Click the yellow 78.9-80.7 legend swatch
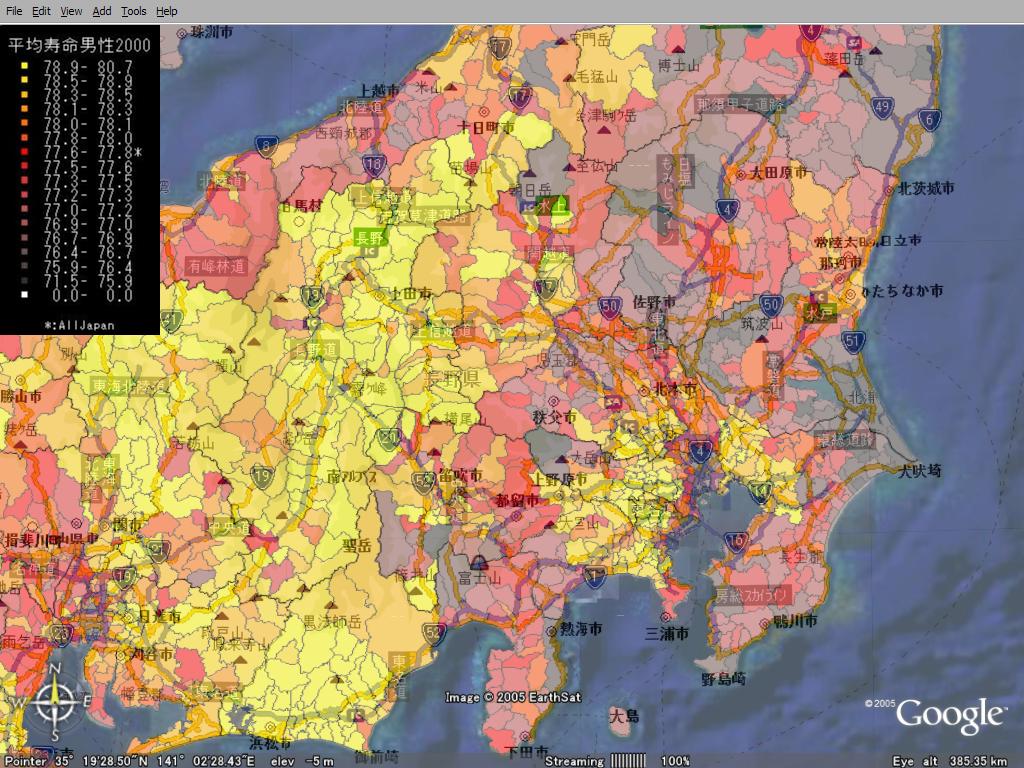This screenshot has width=1024, height=768. point(23,66)
